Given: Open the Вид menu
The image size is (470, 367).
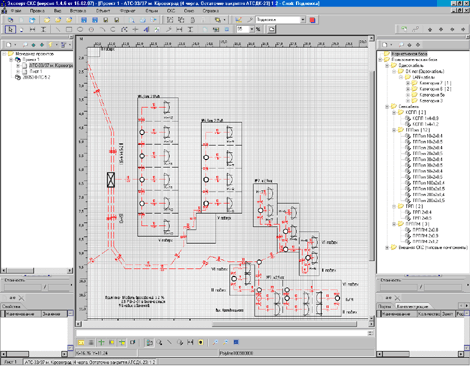Looking at the screenshot, I should [x=58, y=11].
